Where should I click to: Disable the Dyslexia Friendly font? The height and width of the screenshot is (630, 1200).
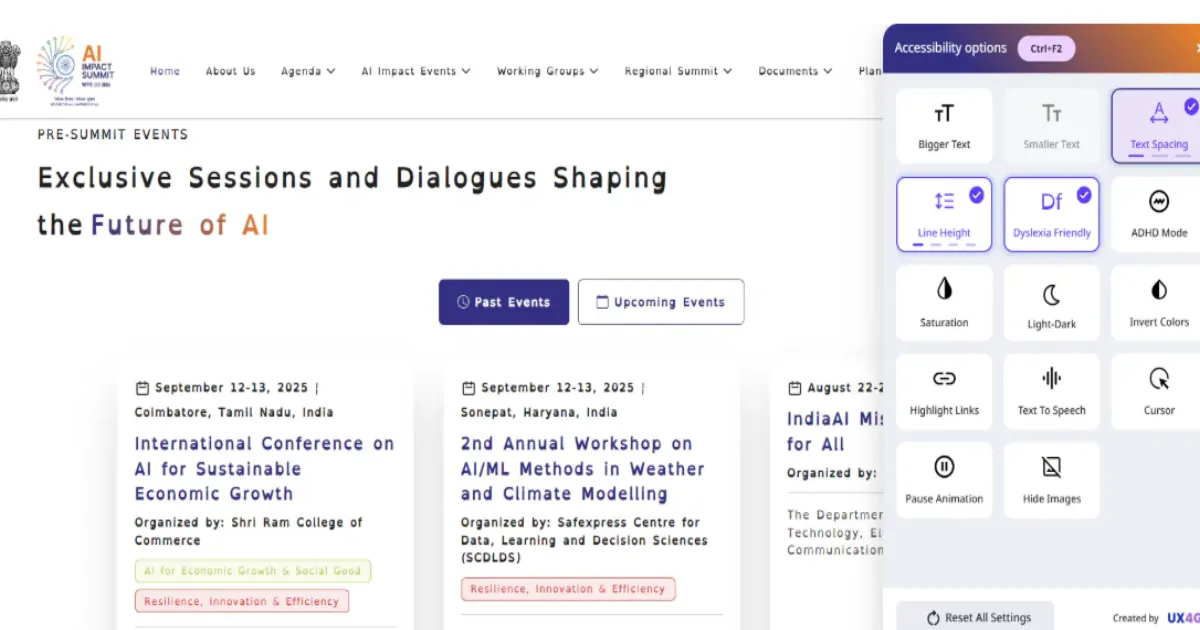(x=1051, y=213)
